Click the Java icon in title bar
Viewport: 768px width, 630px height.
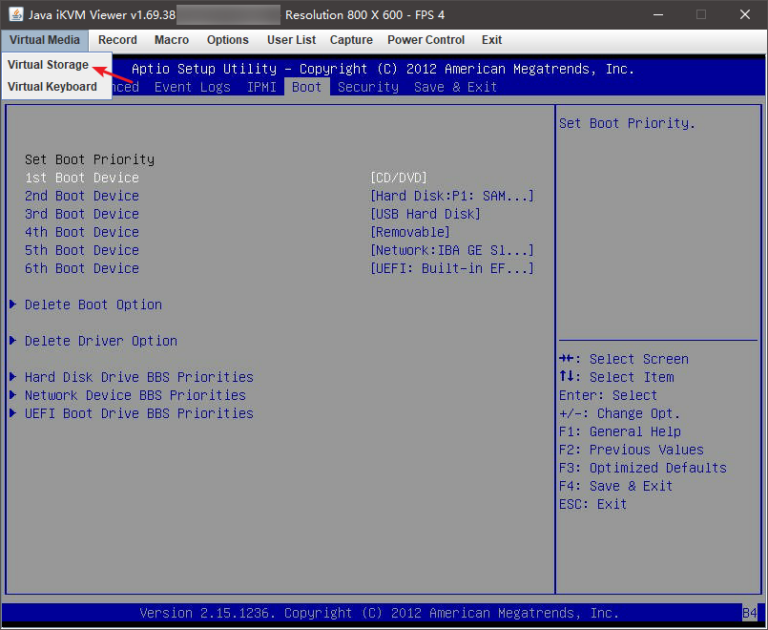[17, 14]
